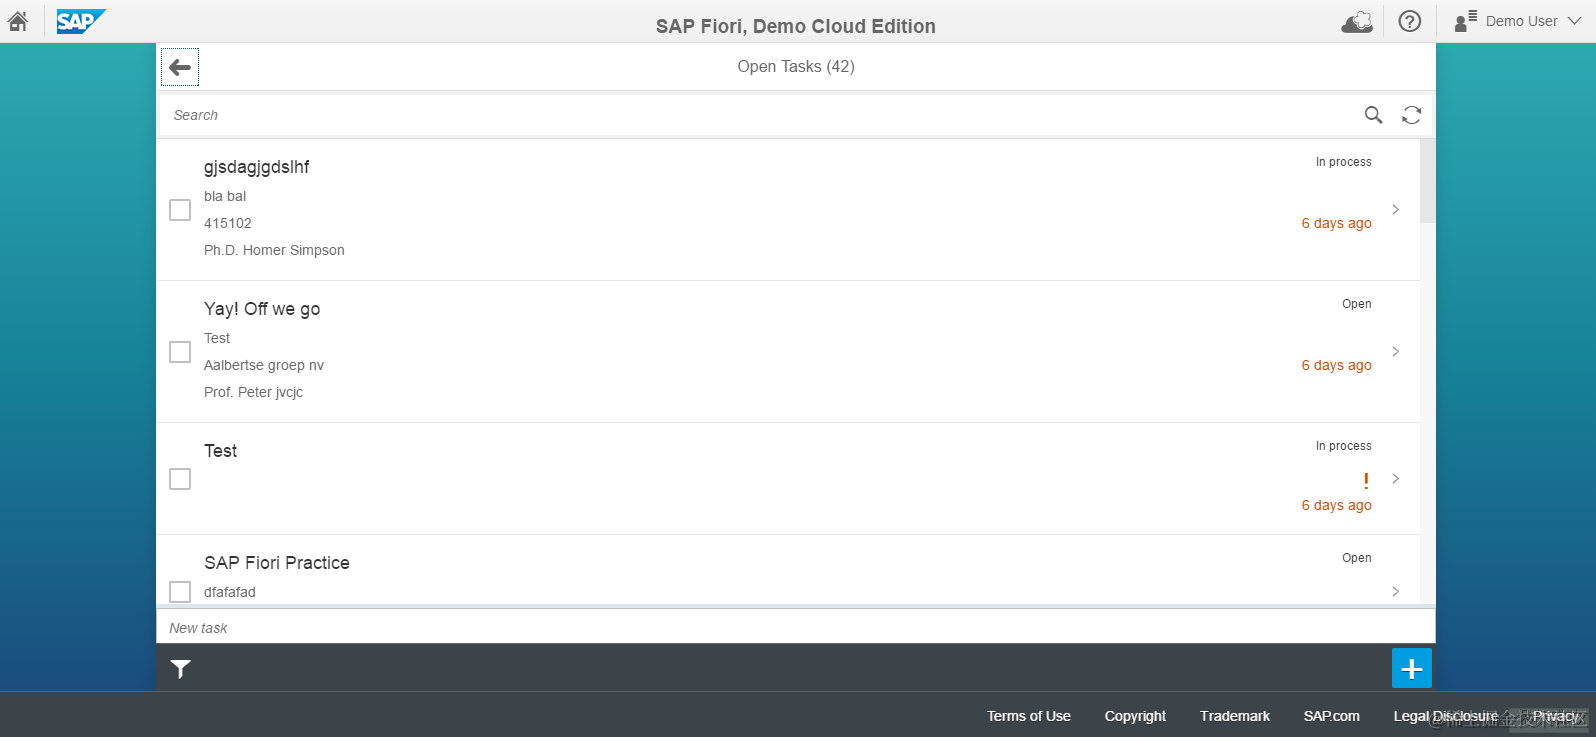Click the New task input field
Viewport: 1596px width, 737px height.
[796, 627]
